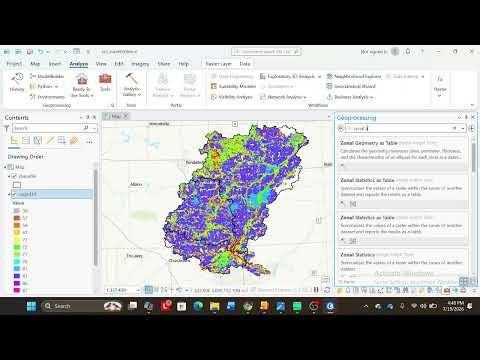Open the Project tab
Screen dimensions: 480x360
(x=14, y=64)
